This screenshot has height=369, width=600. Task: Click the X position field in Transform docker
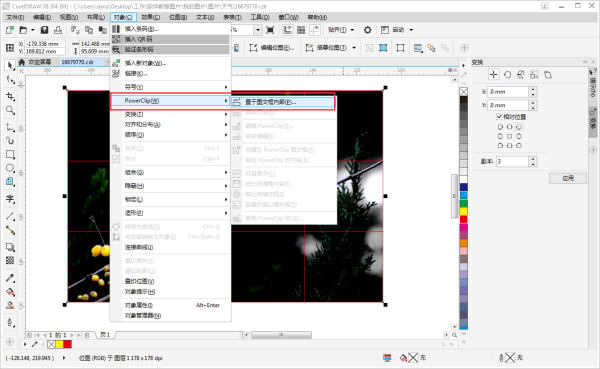pos(508,92)
